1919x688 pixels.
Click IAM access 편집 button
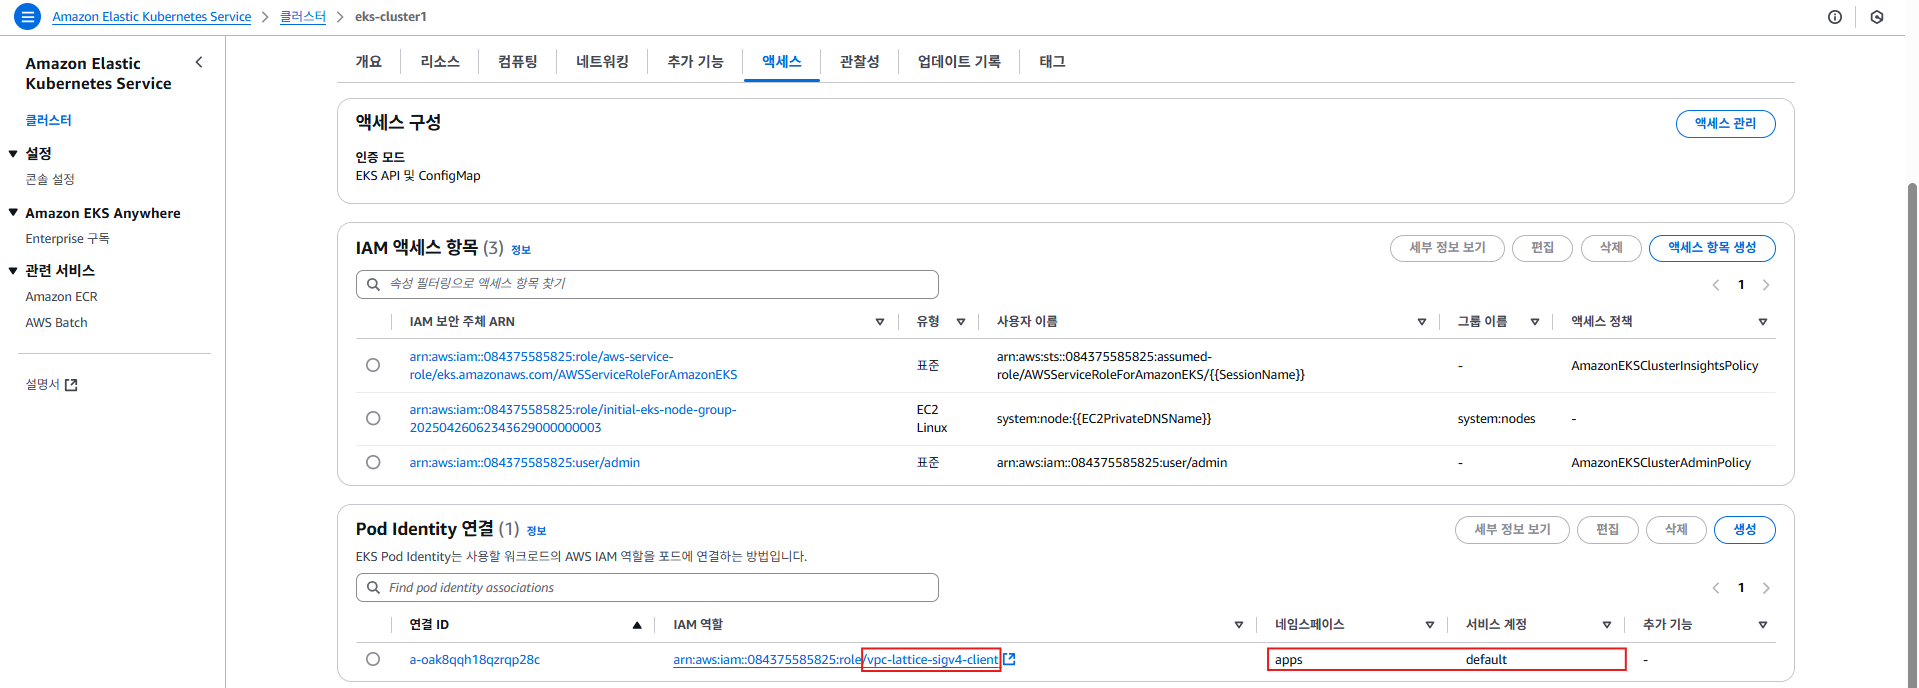click(x=1542, y=248)
